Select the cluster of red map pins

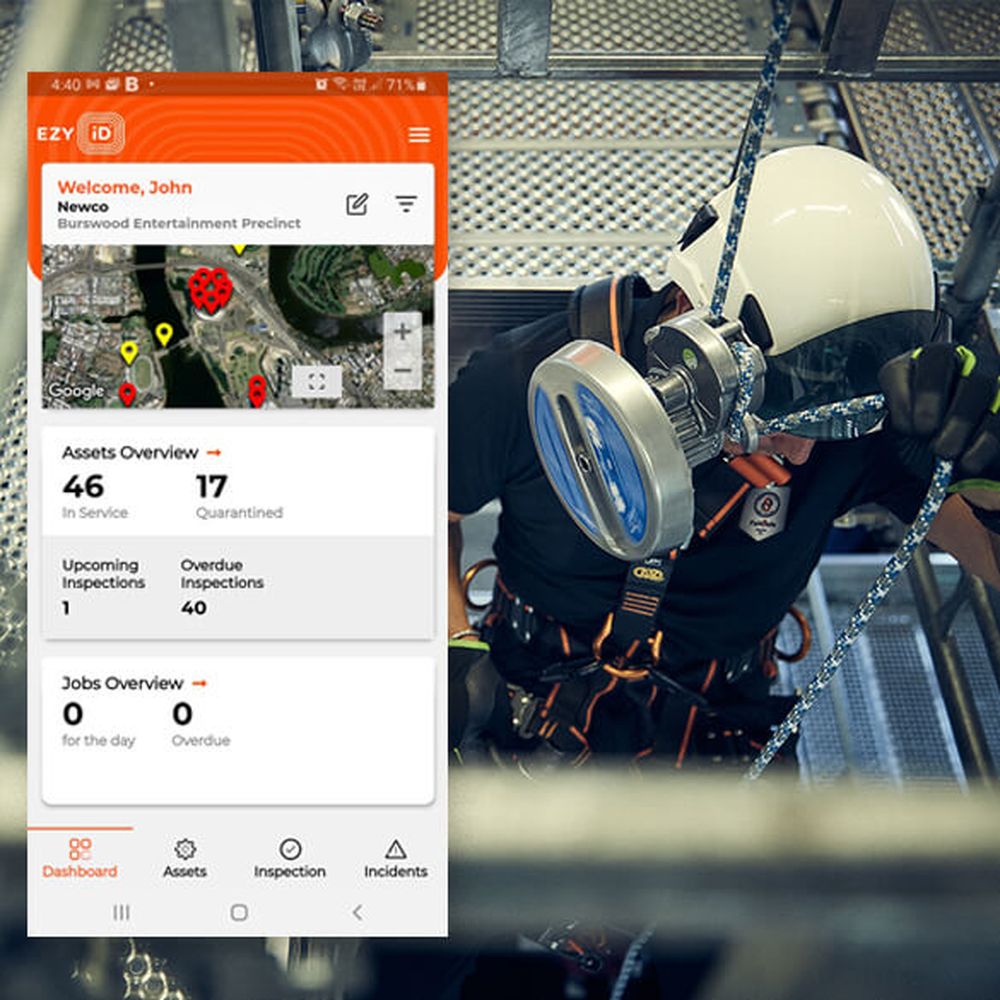[210, 289]
